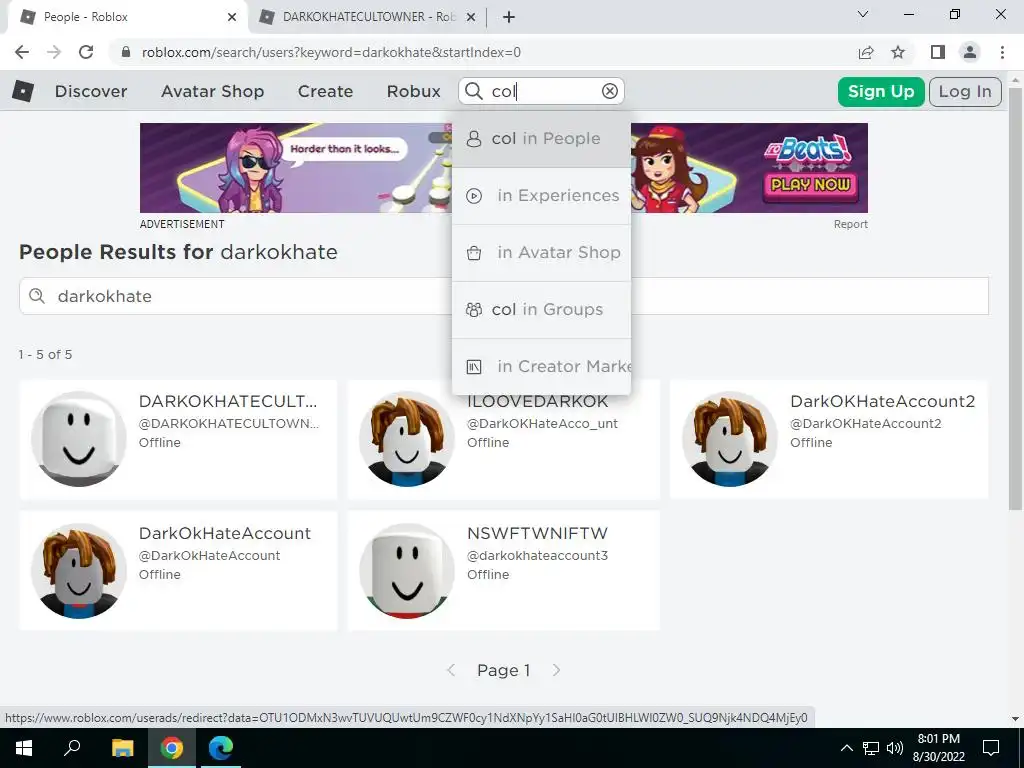Image resolution: width=1024 pixels, height=768 pixels.
Task: Click the address bar URL
Action: coord(331,52)
